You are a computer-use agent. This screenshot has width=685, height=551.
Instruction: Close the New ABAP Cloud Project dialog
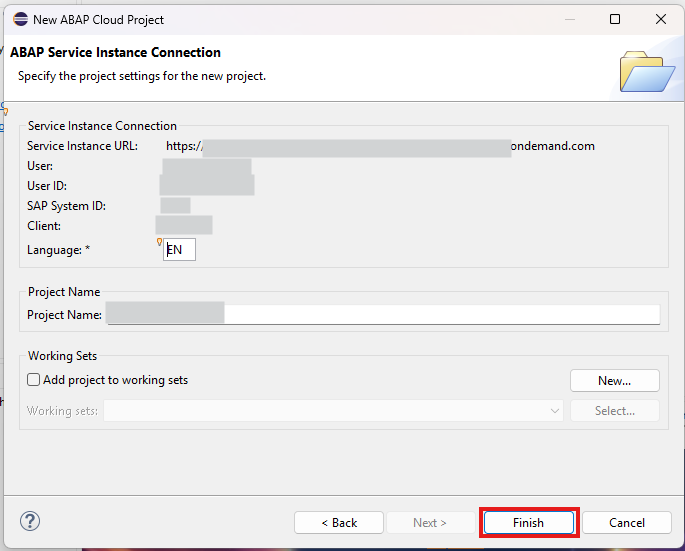pyautogui.click(x=661, y=19)
